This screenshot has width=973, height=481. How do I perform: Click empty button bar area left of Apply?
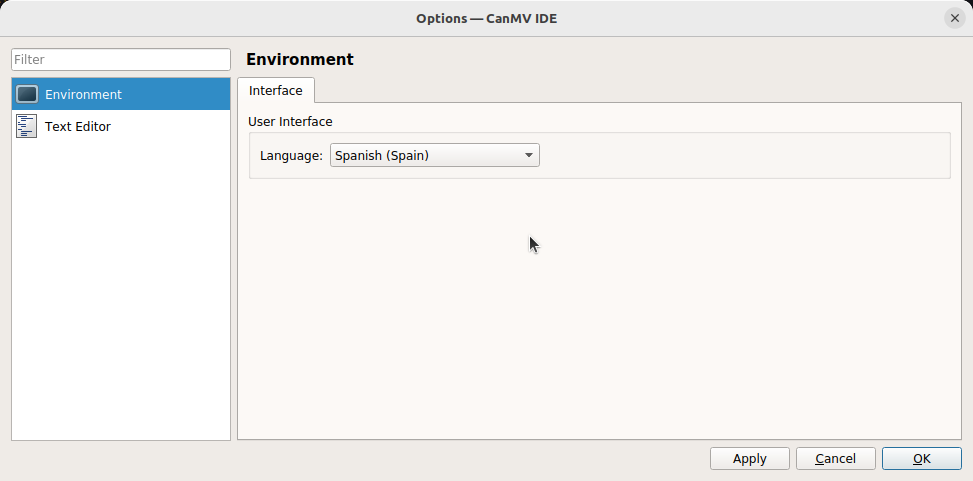(x=360, y=459)
